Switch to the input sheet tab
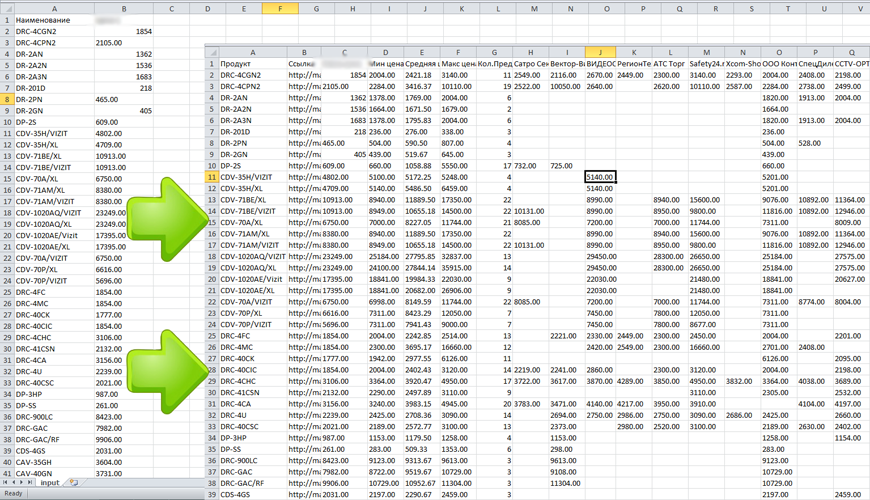 pyautogui.click(x=49, y=482)
